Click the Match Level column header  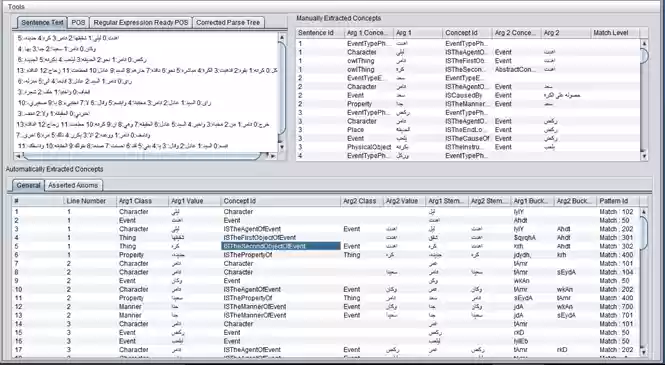click(x=615, y=33)
